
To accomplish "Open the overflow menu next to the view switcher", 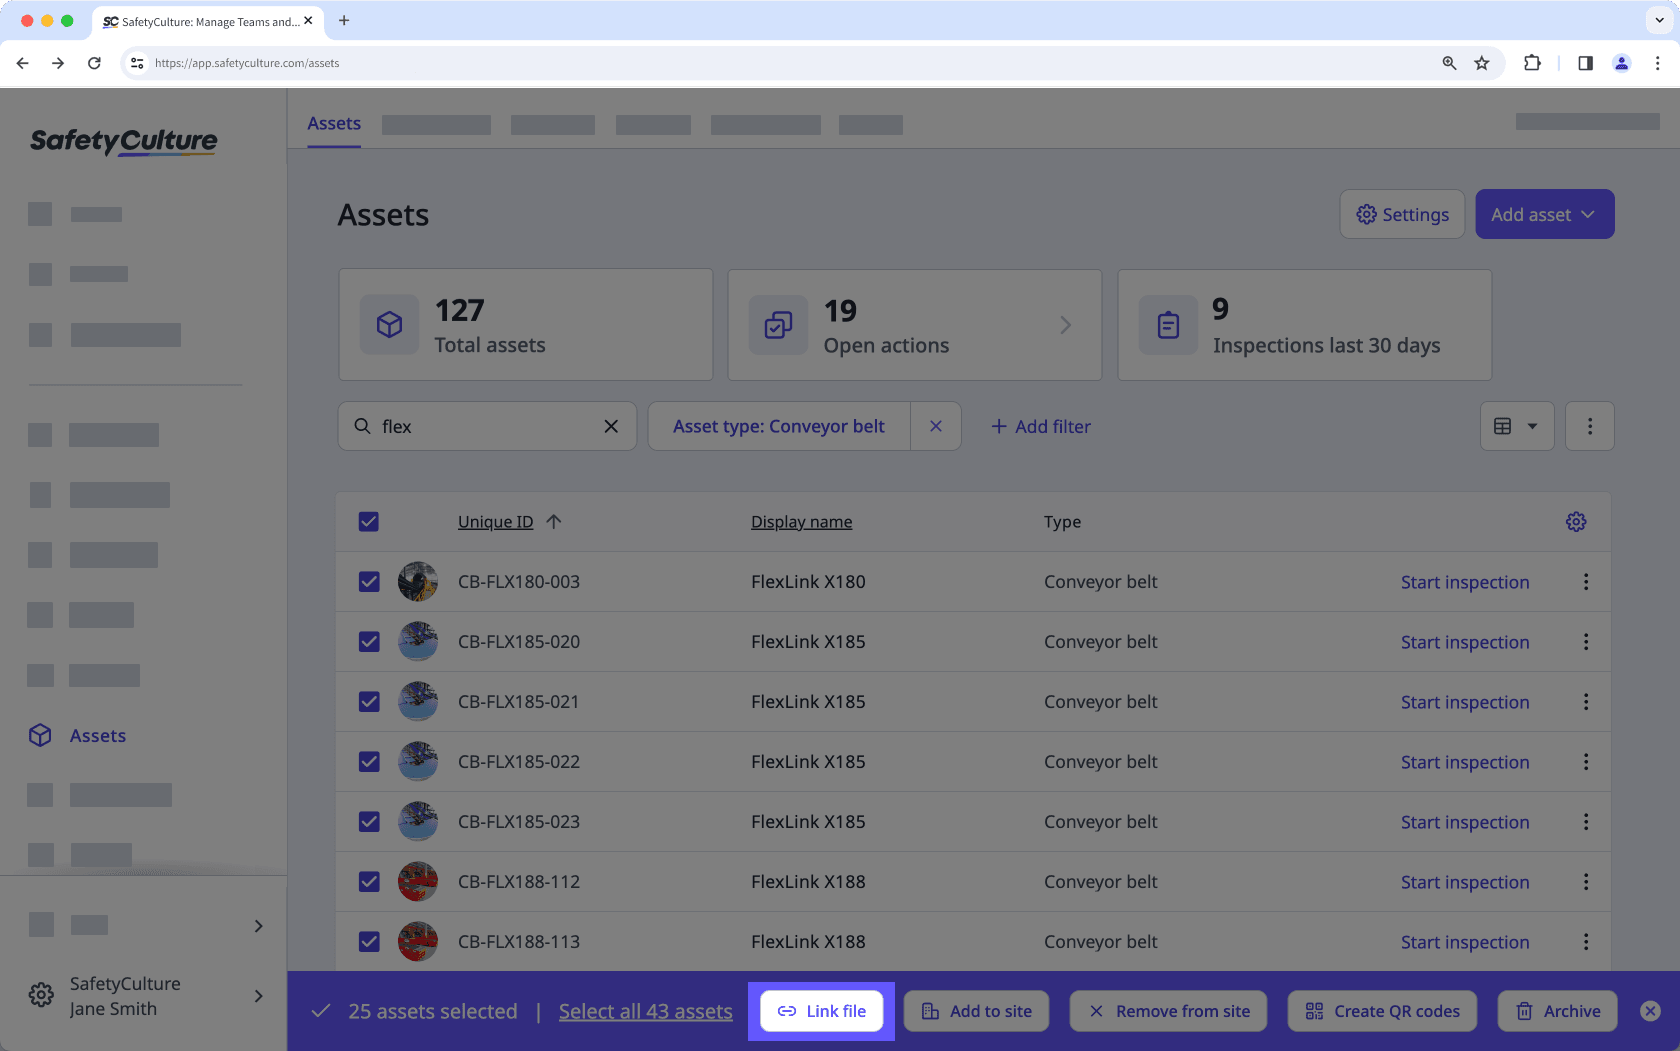I will (1589, 425).
